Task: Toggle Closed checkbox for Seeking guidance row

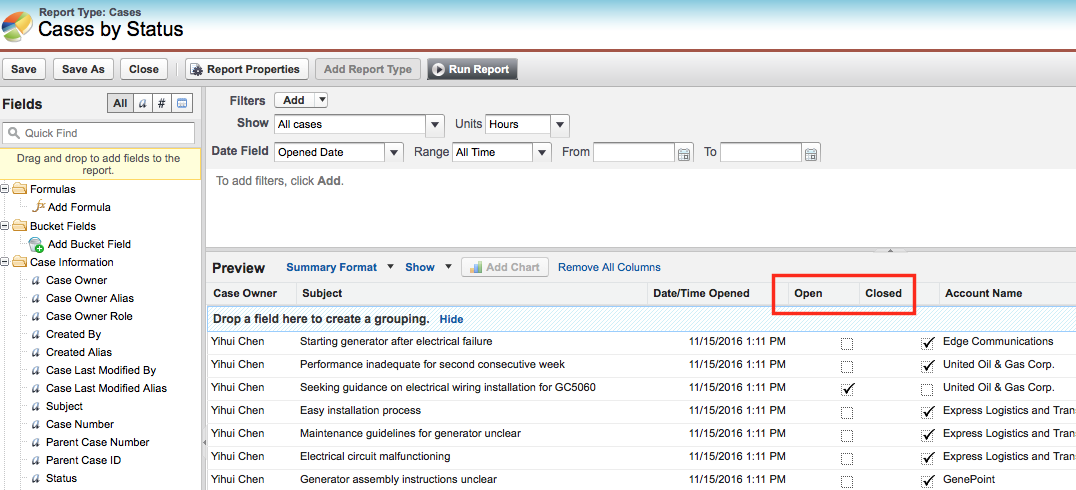Action: [928, 389]
